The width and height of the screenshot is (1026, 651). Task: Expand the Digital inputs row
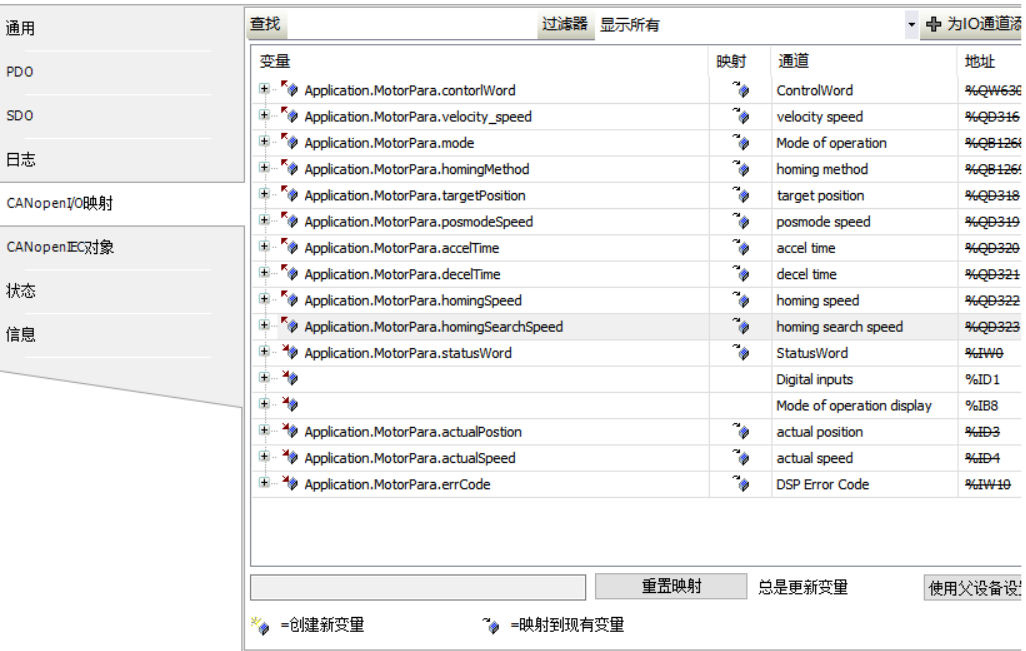coord(263,378)
